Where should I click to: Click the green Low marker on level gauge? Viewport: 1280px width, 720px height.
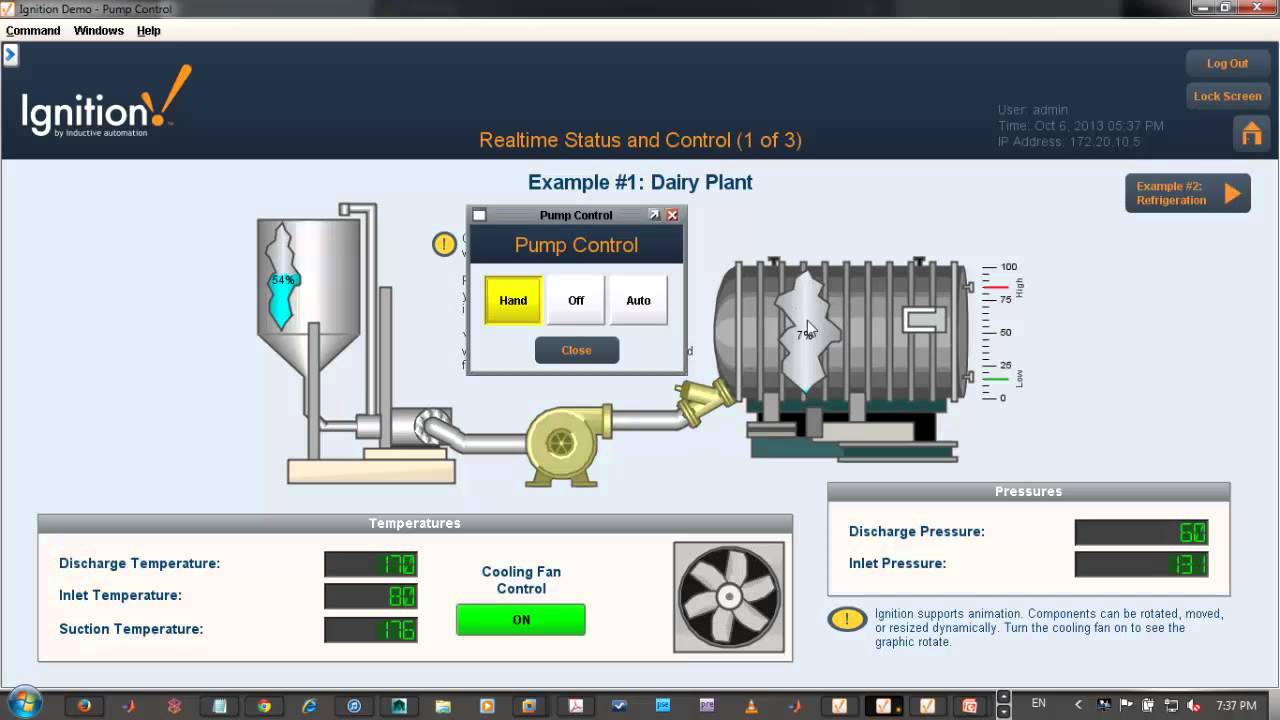[996, 379]
